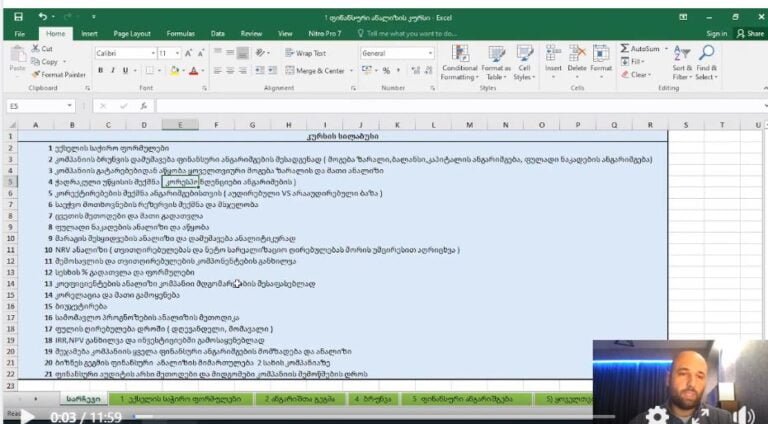Image resolution: width=768 pixels, height=424 pixels.
Task: Click the Name Box showing E5
Action: point(40,106)
